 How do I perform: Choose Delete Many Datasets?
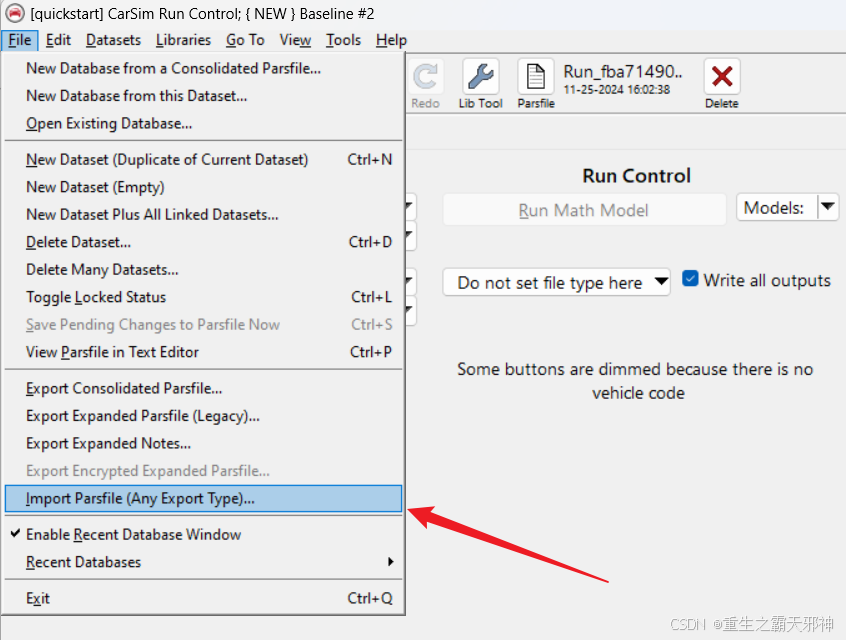click(x=204, y=270)
